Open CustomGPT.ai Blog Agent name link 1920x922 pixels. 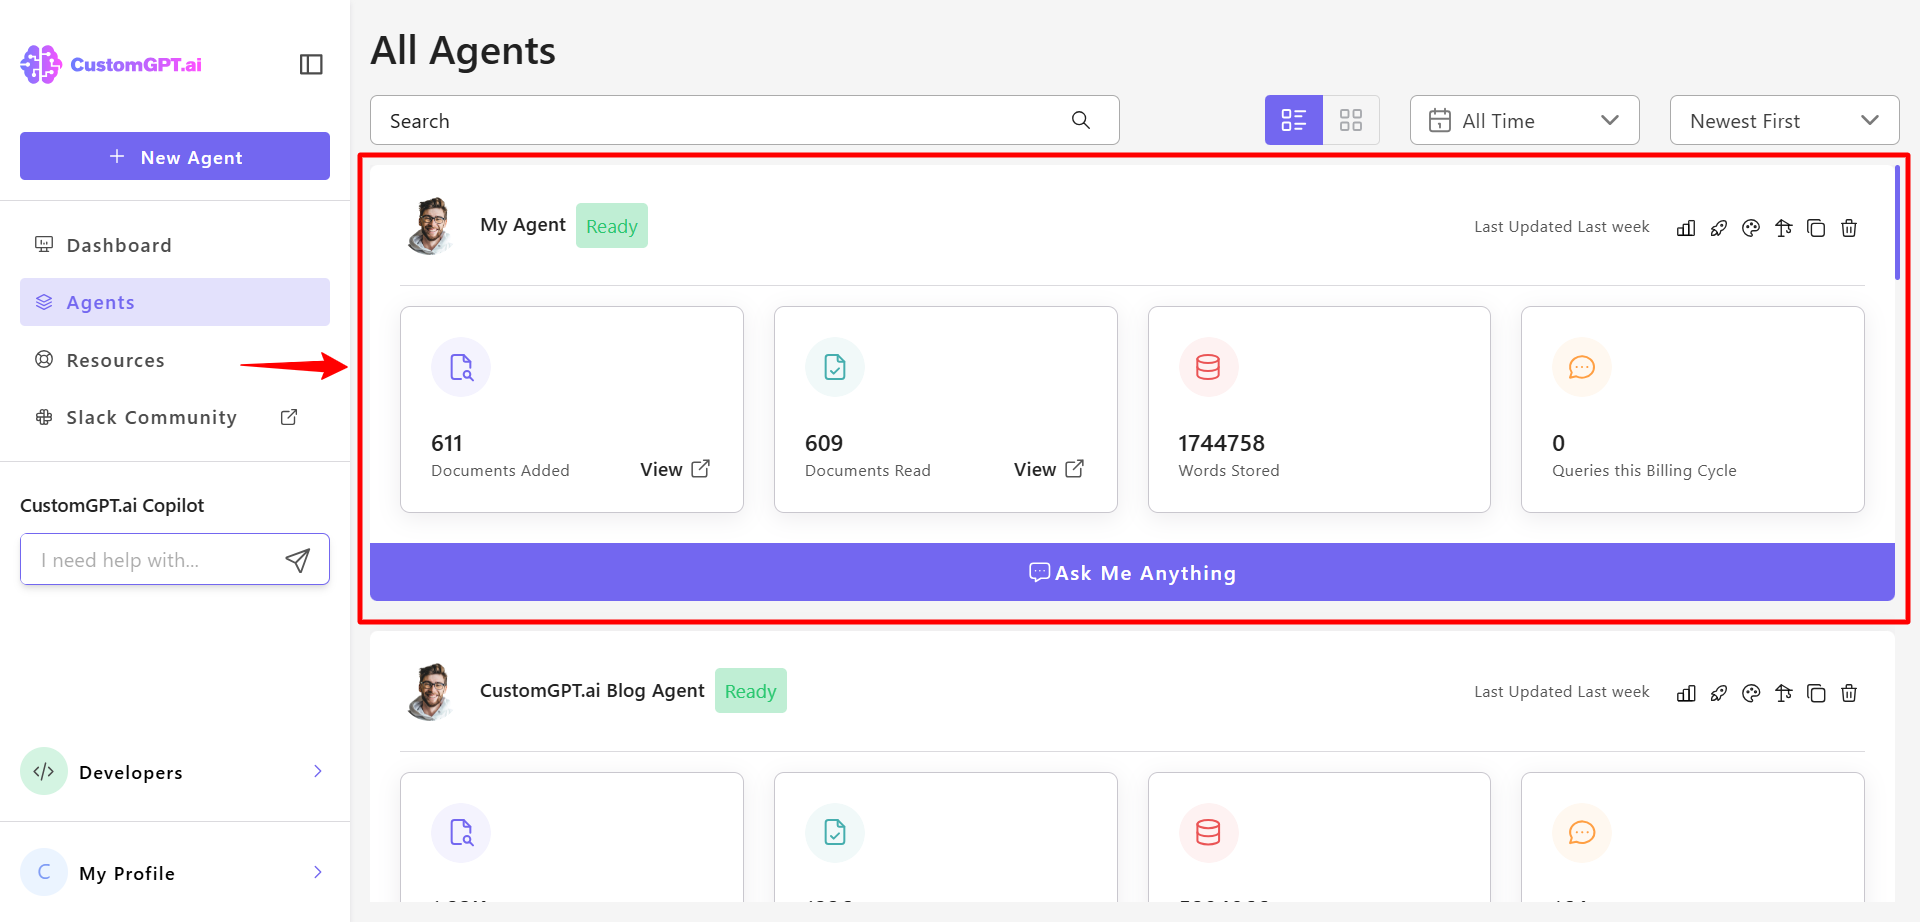tap(592, 690)
